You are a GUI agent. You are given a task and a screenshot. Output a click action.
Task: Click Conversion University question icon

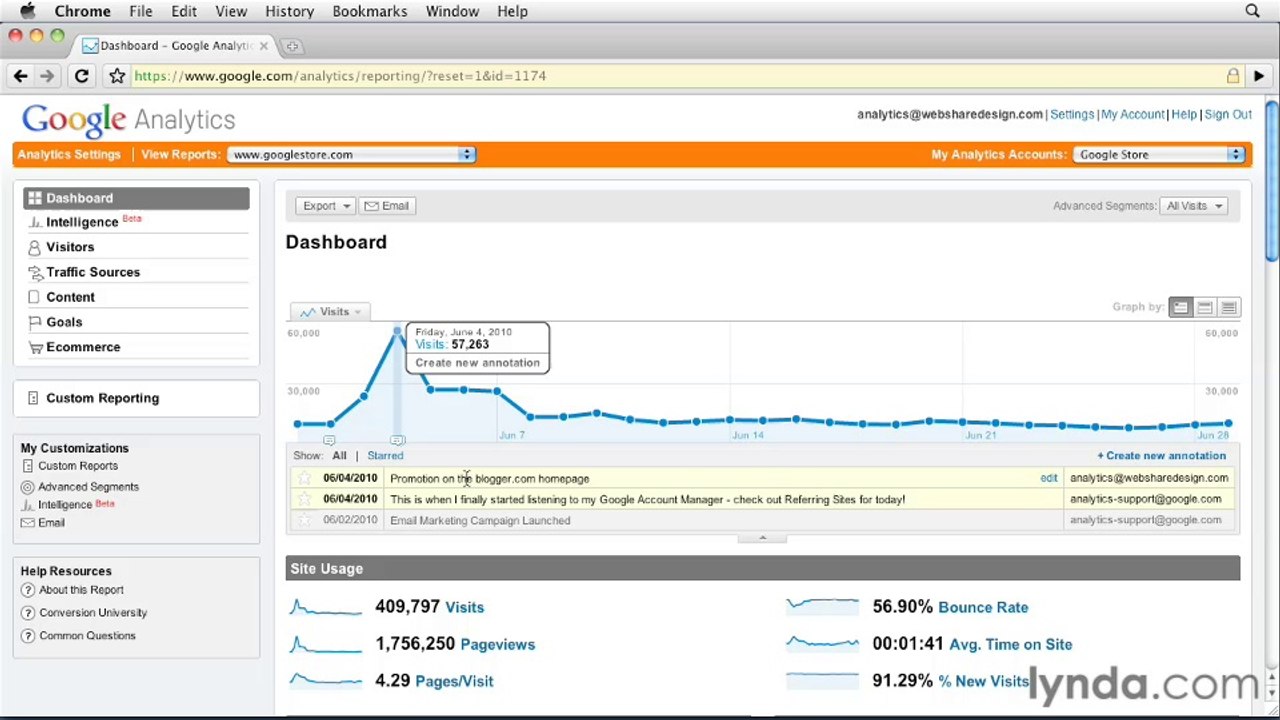coord(28,613)
